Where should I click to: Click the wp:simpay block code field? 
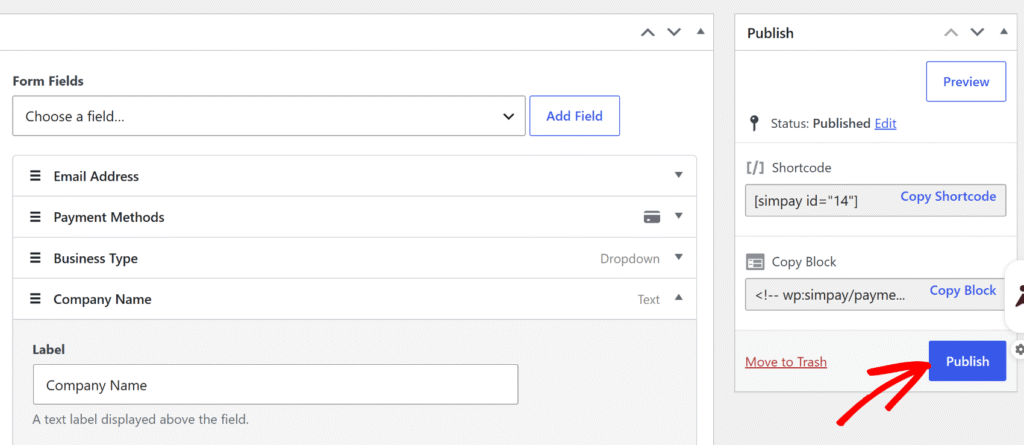[875, 295]
